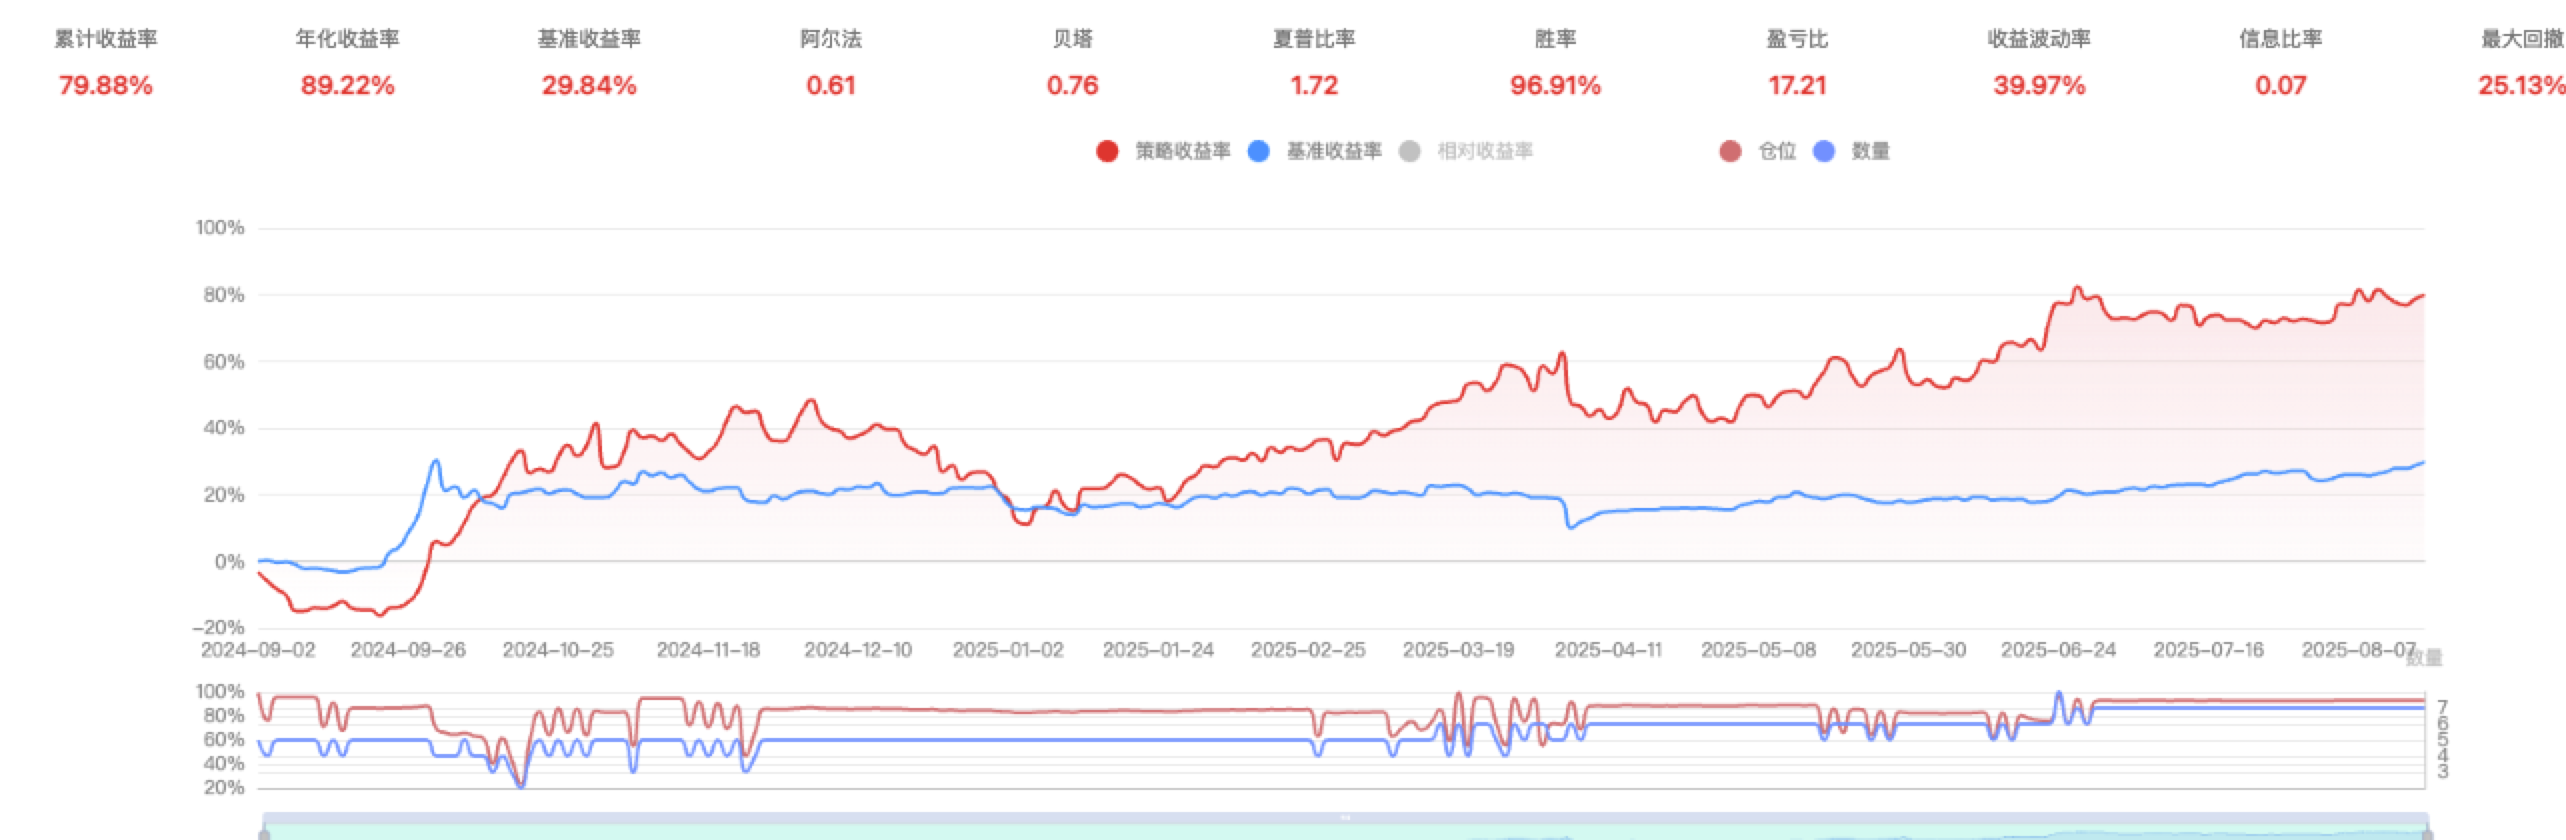Click the center grip on zoom slider bar
This screenshot has width=2566, height=840.
1345,818
